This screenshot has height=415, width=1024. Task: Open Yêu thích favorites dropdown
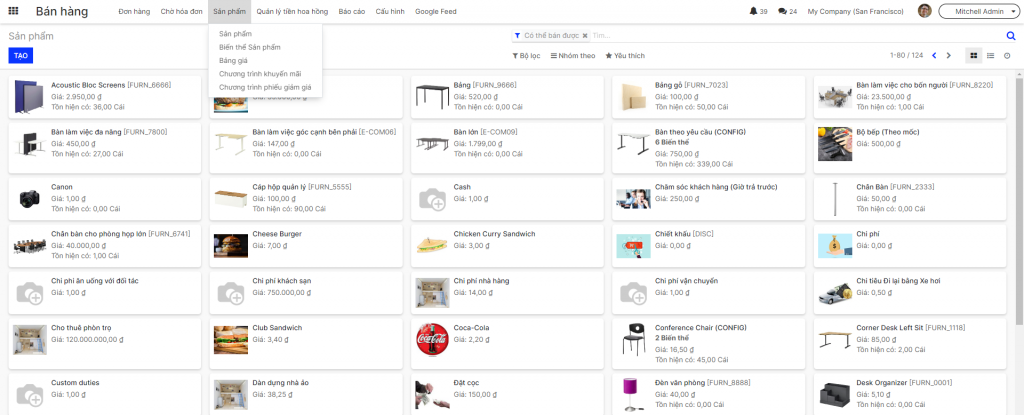pyautogui.click(x=625, y=56)
